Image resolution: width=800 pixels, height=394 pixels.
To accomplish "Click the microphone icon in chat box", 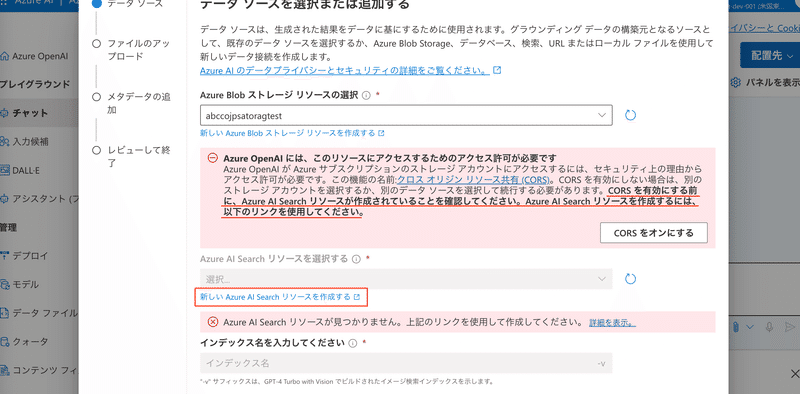I will coord(770,326).
